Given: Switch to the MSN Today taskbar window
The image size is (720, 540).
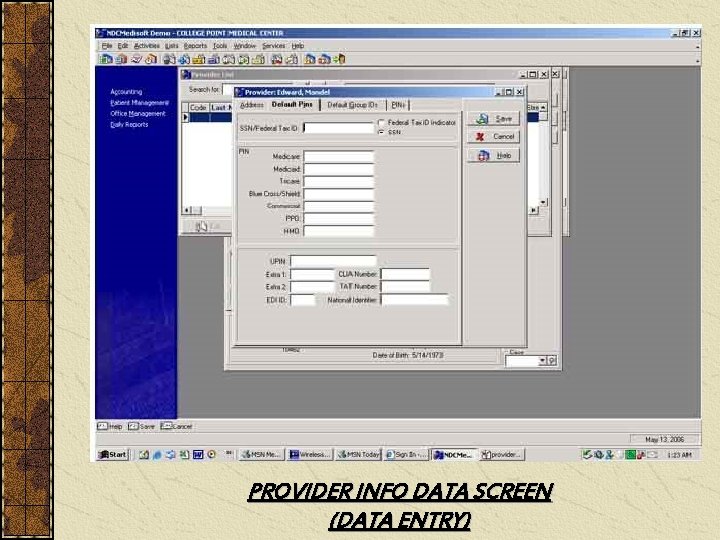Looking at the screenshot, I should coord(359,455).
